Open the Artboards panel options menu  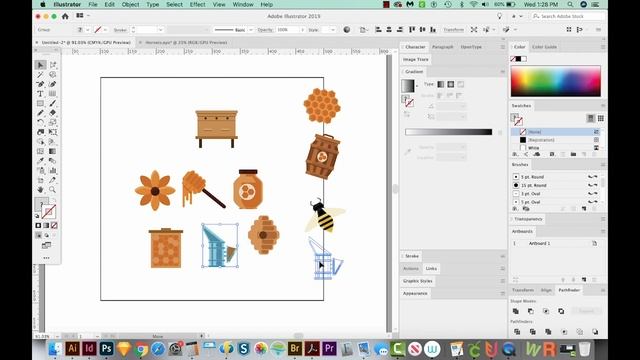[x=603, y=231]
